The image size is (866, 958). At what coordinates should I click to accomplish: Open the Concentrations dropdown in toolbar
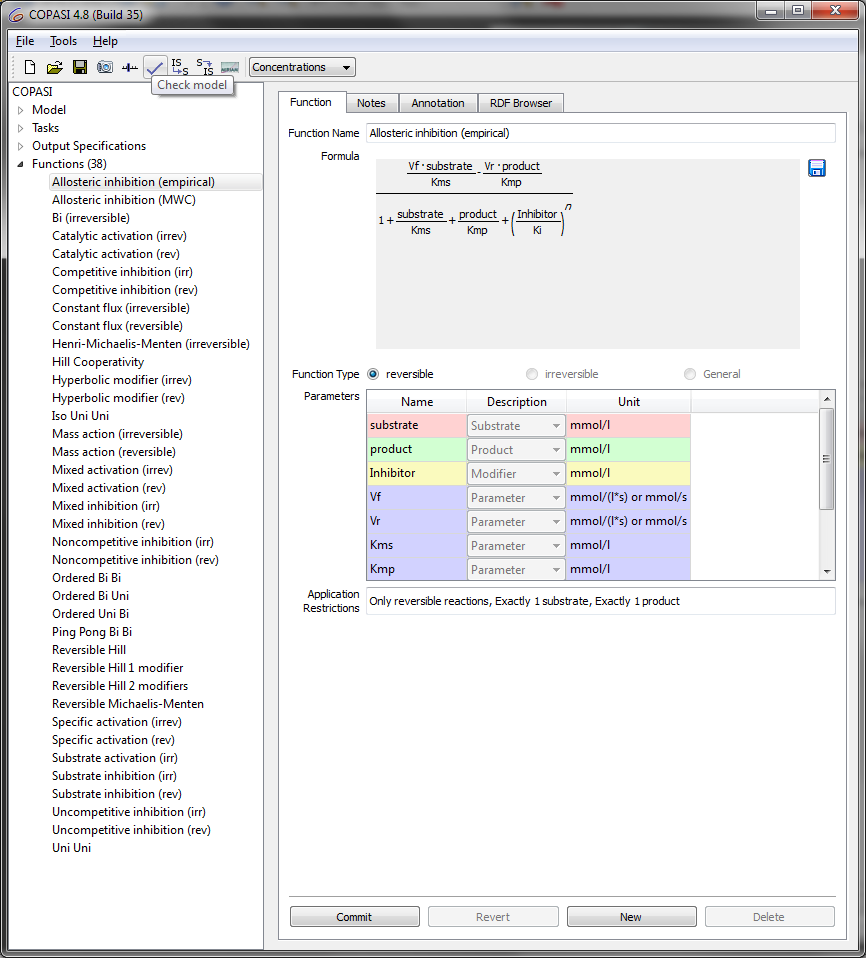(302, 67)
